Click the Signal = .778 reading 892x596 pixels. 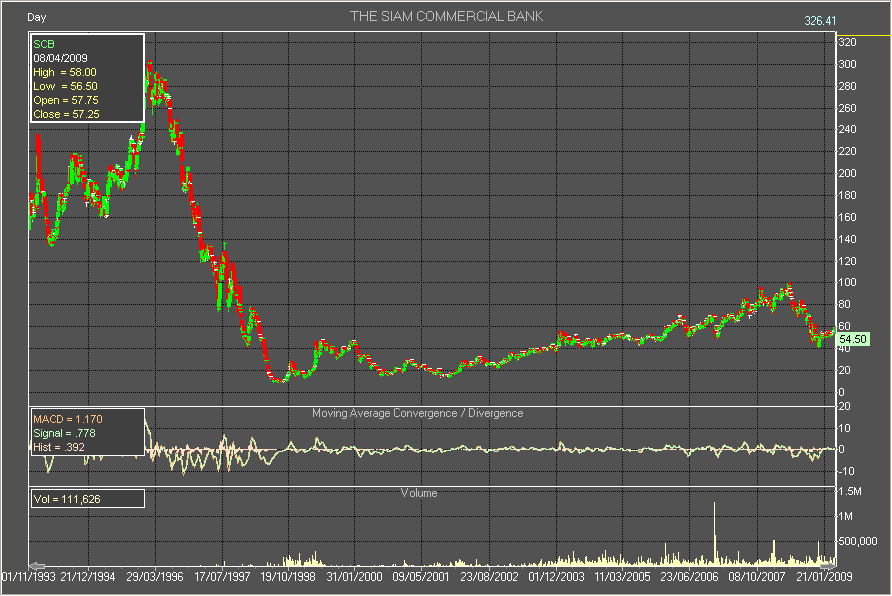pyautogui.click(x=64, y=433)
